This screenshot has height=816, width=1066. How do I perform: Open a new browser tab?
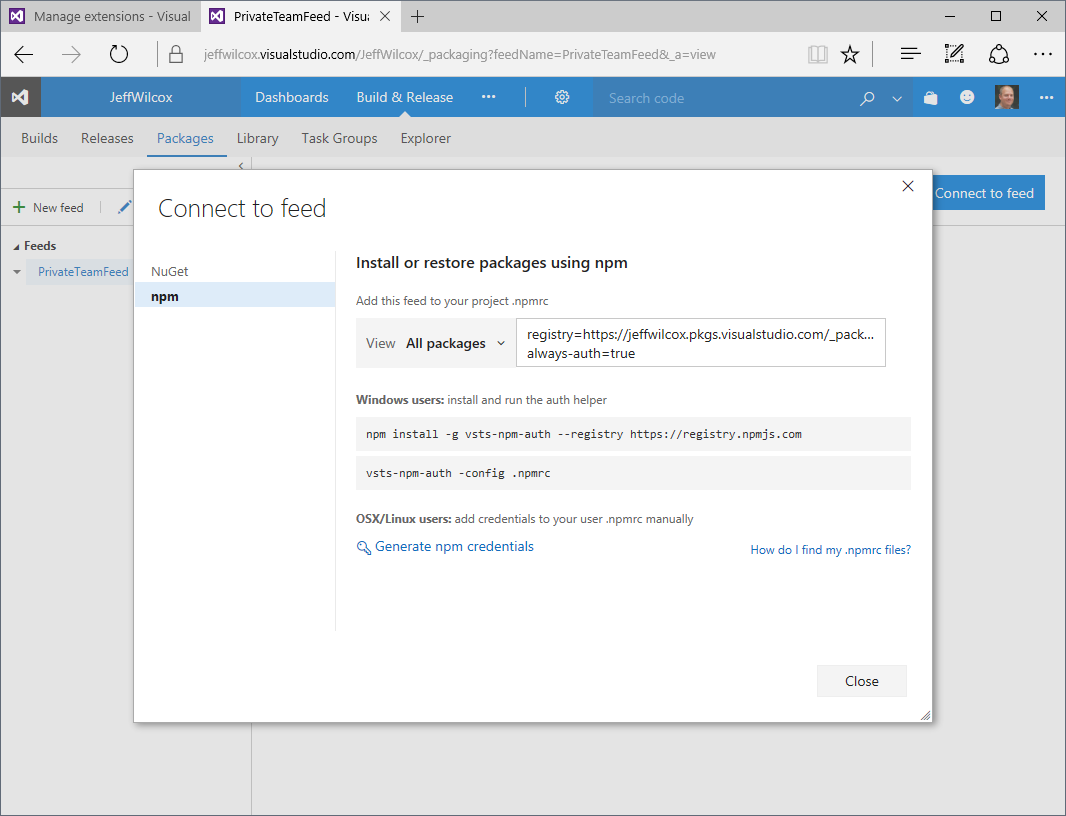417,16
